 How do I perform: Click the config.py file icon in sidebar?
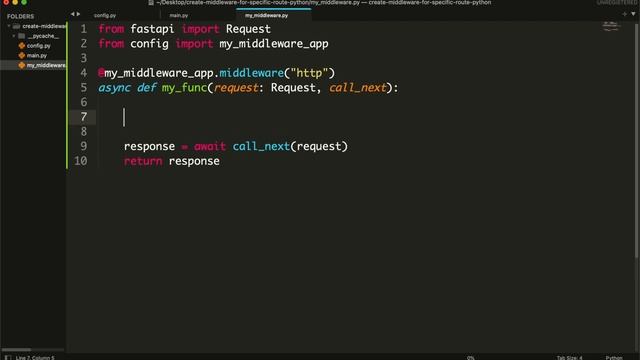pos(22,46)
